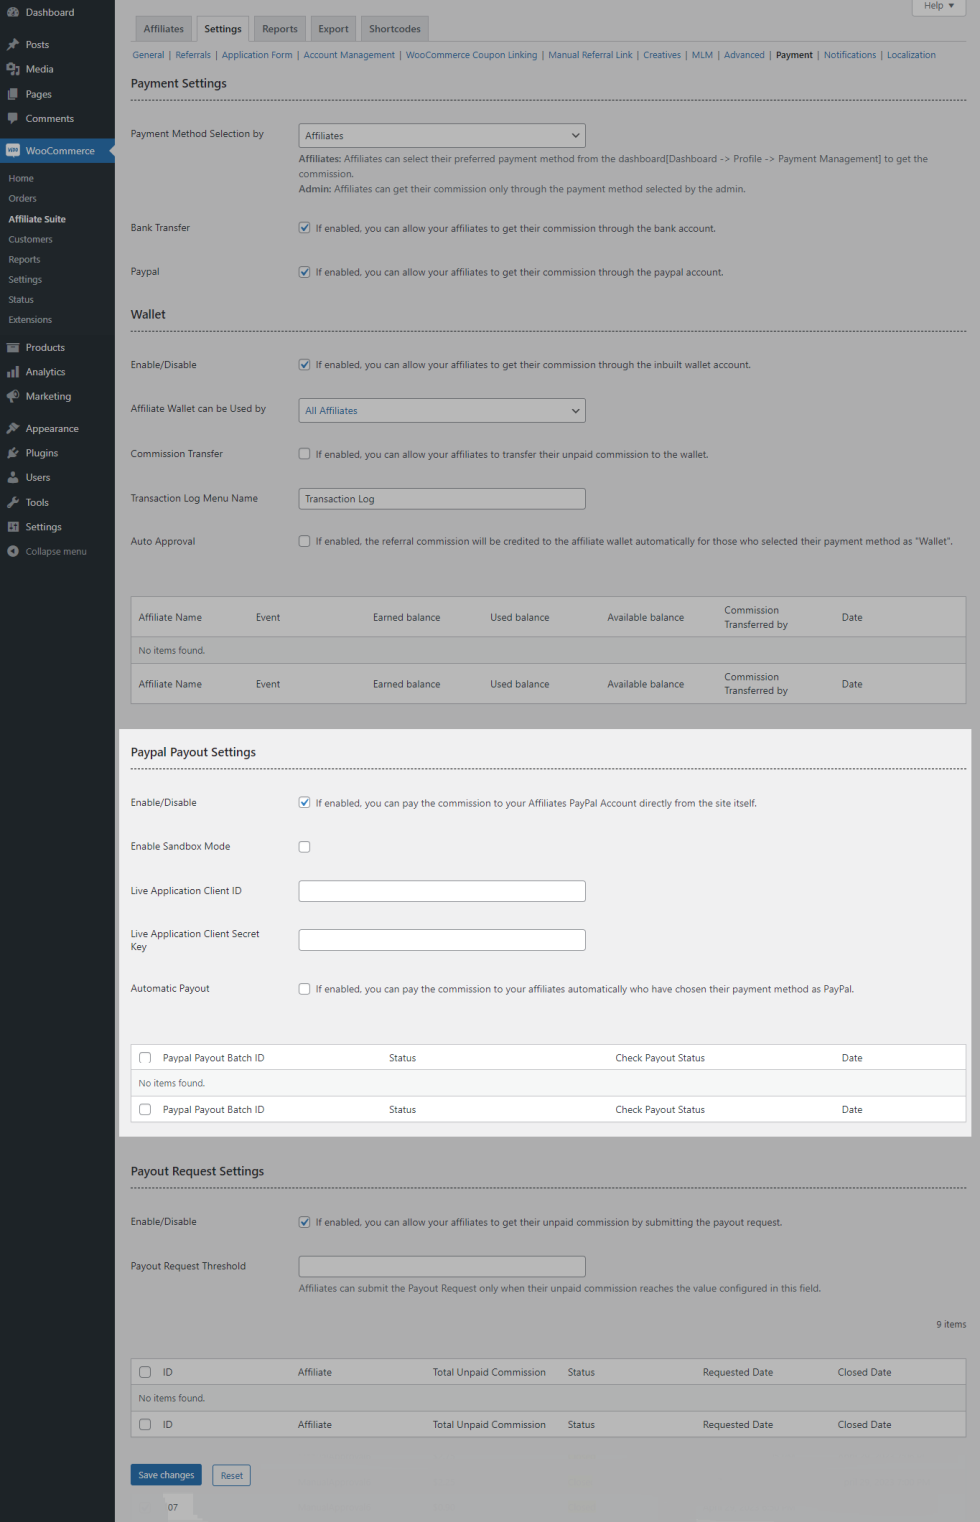The height and width of the screenshot is (1522, 980).
Task: Open Analytics via the bar chart icon
Action: [x=13, y=372]
